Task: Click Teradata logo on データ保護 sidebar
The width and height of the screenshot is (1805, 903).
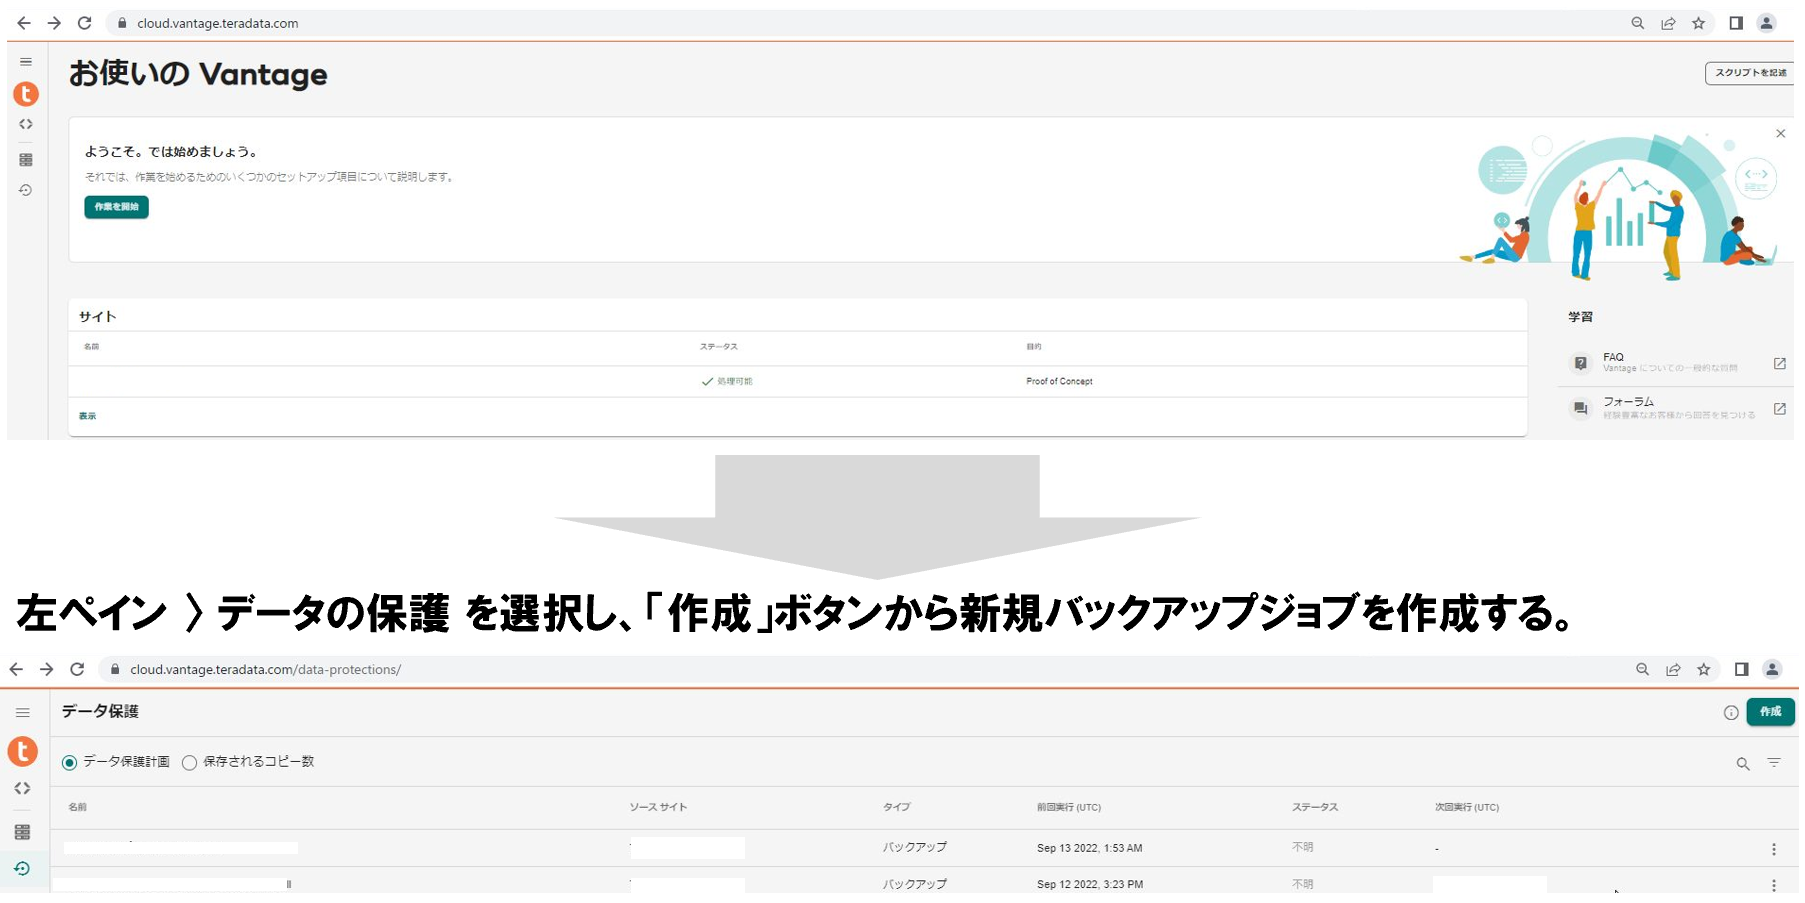Action: (22, 751)
